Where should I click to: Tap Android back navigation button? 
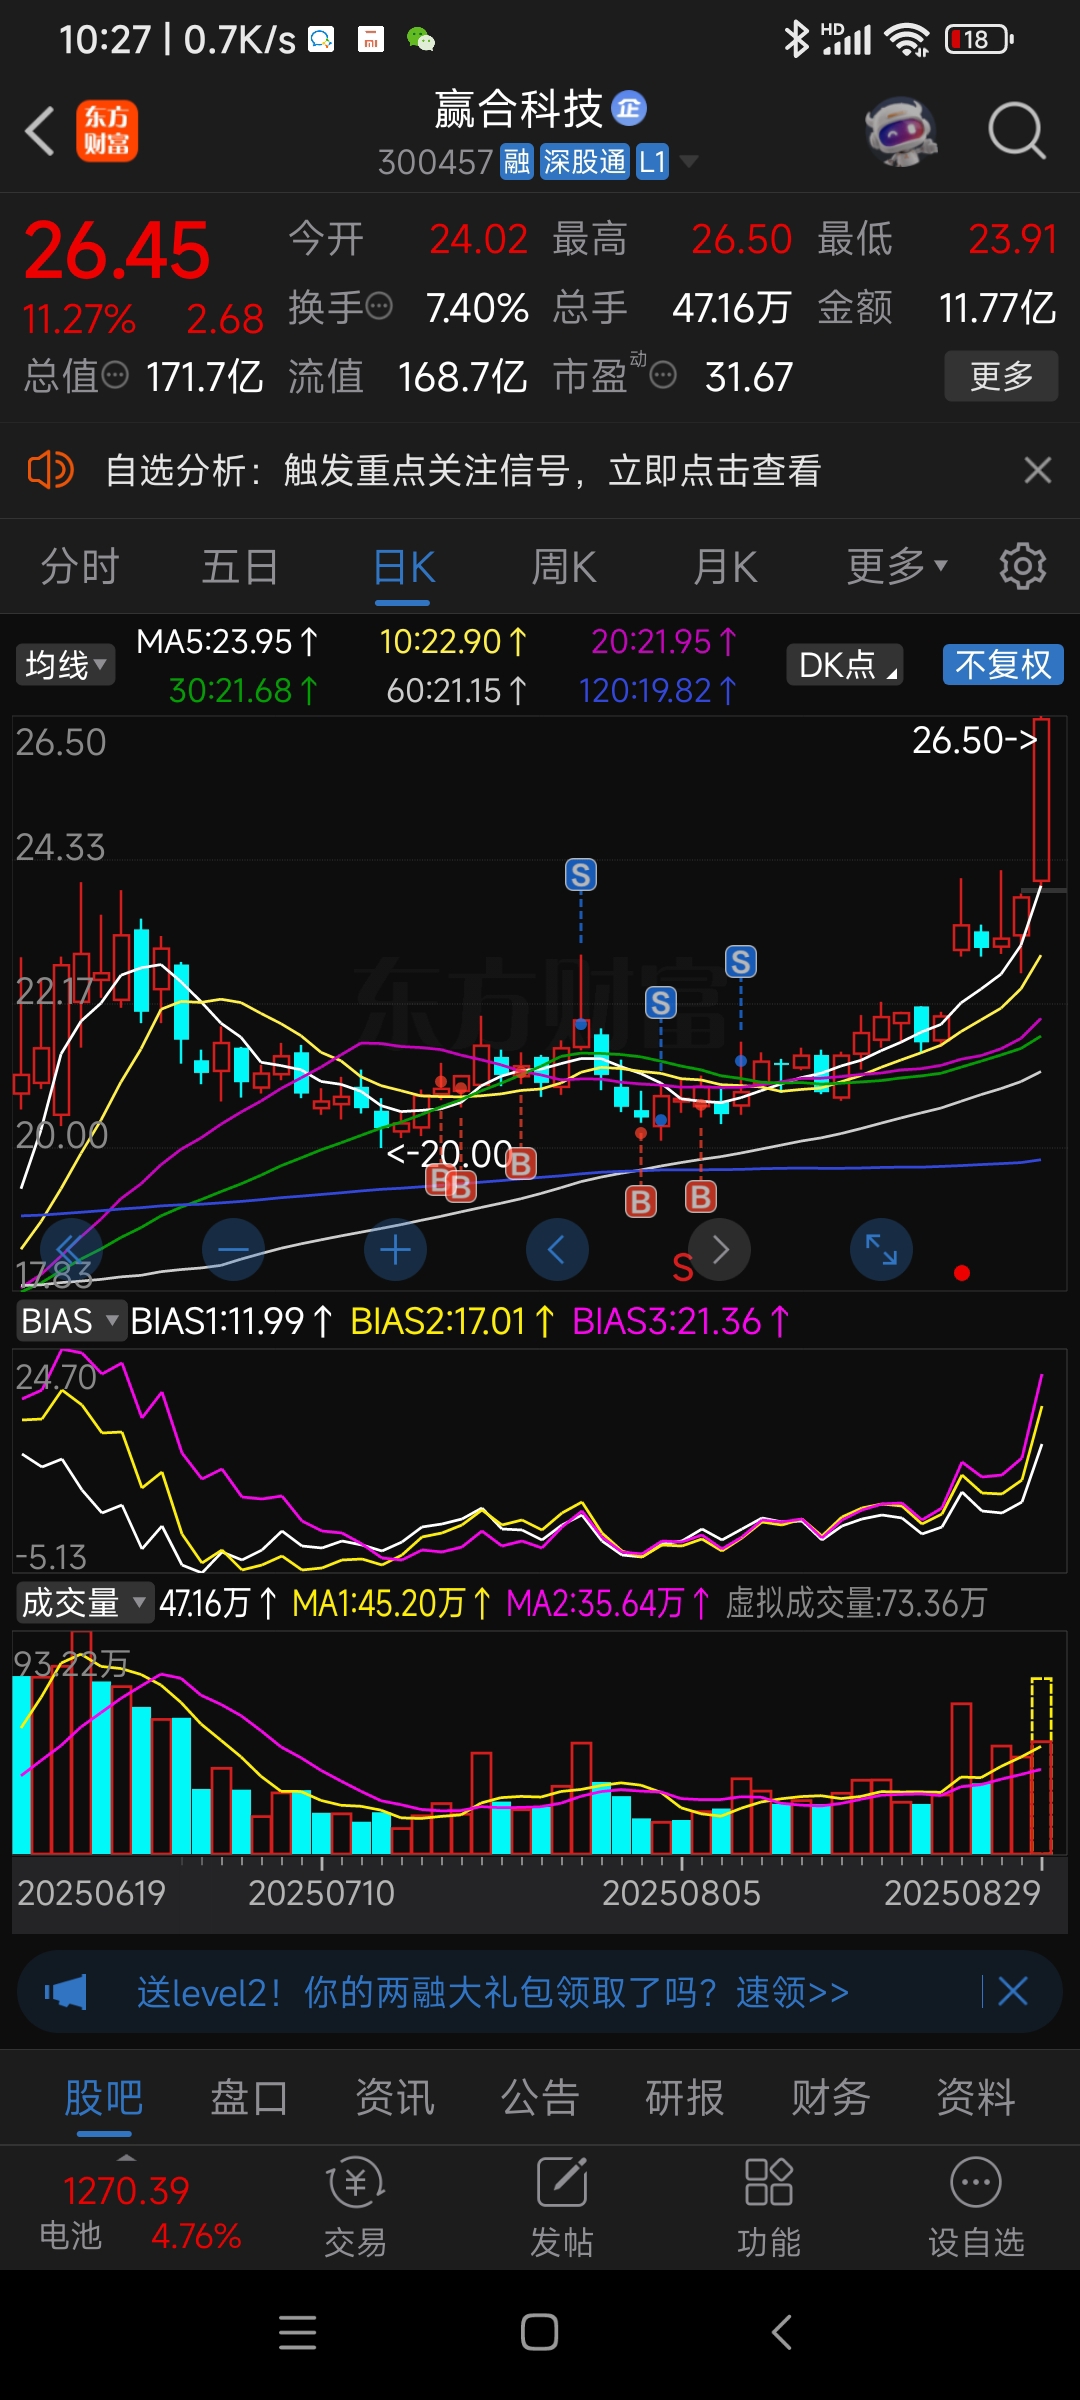[782, 2332]
